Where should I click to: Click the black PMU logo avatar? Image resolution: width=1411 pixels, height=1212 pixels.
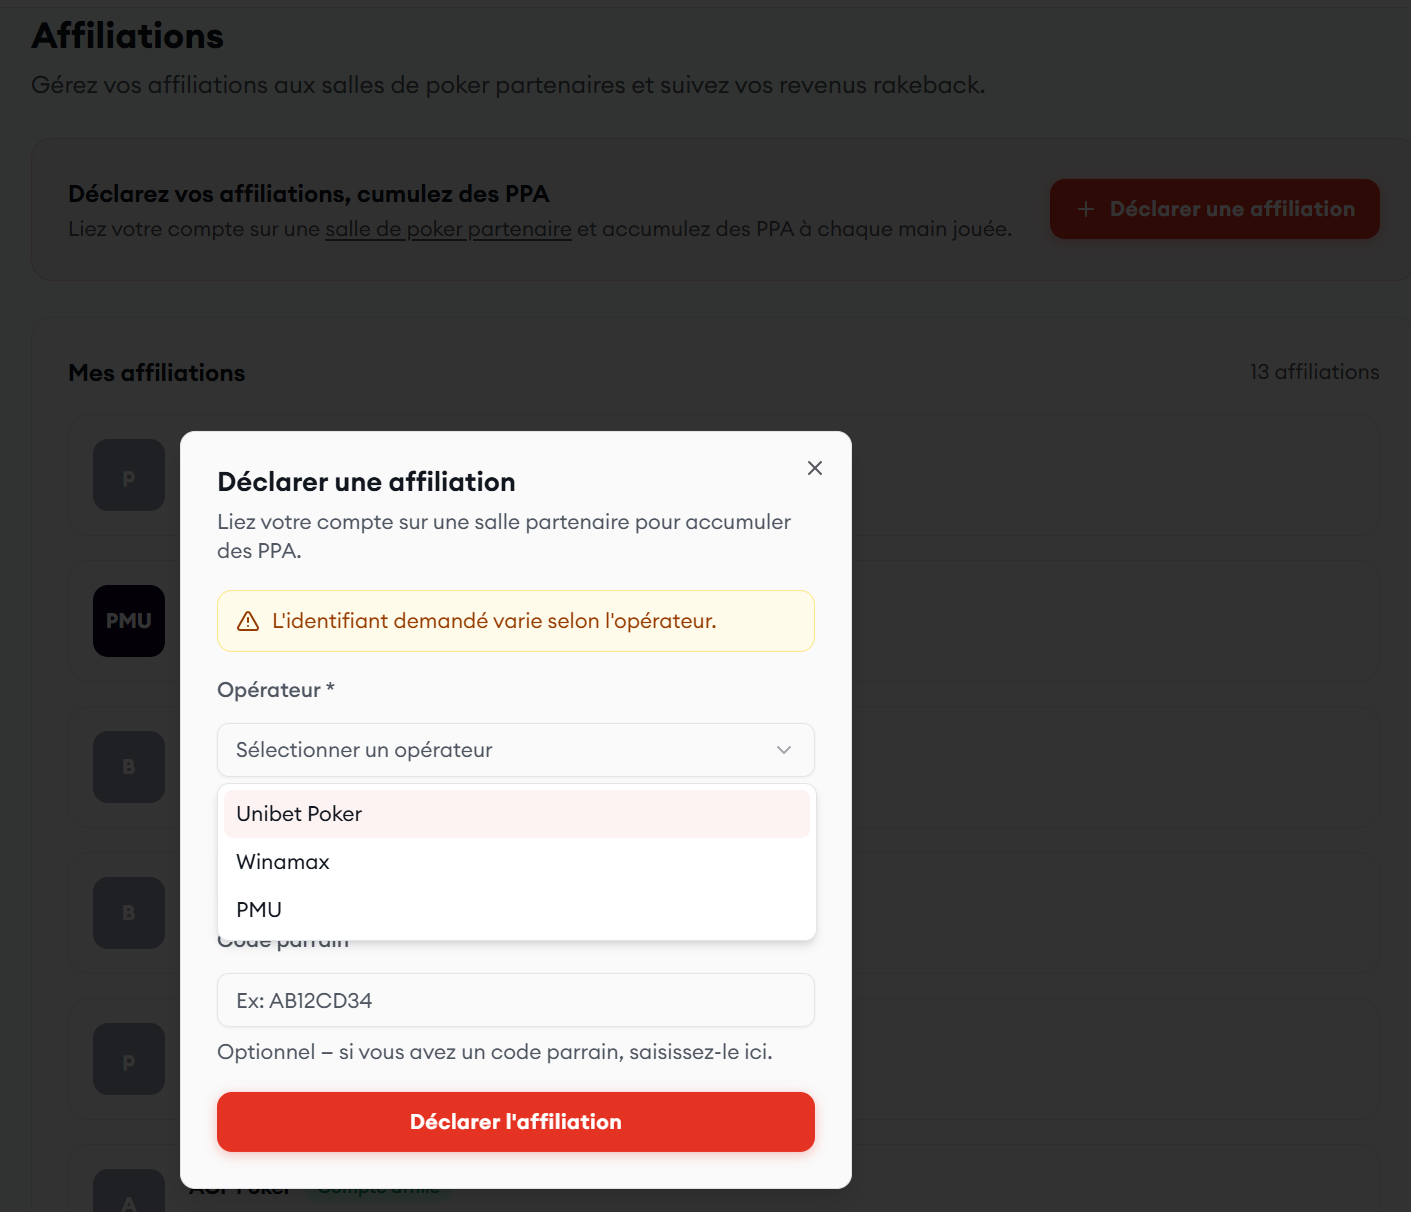[x=129, y=621]
